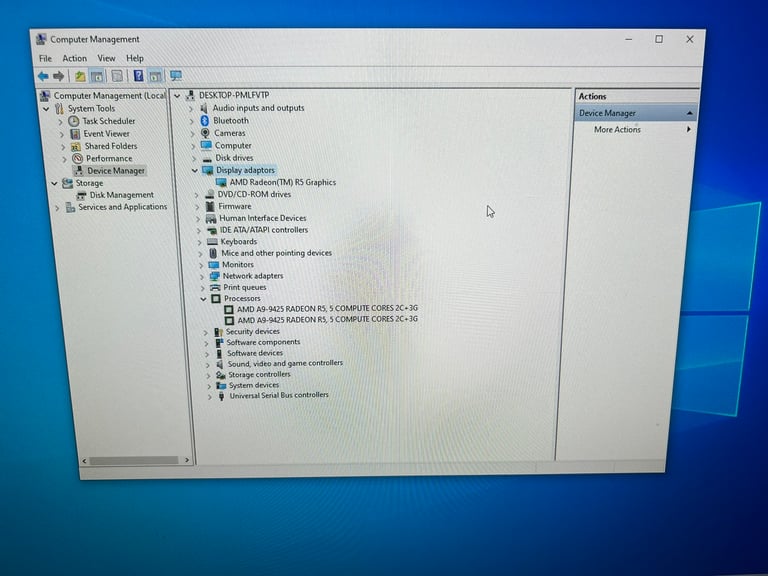The width and height of the screenshot is (768, 576).
Task: Select the second AMD A9-9425 processor entry
Action: pyautogui.click(x=328, y=319)
